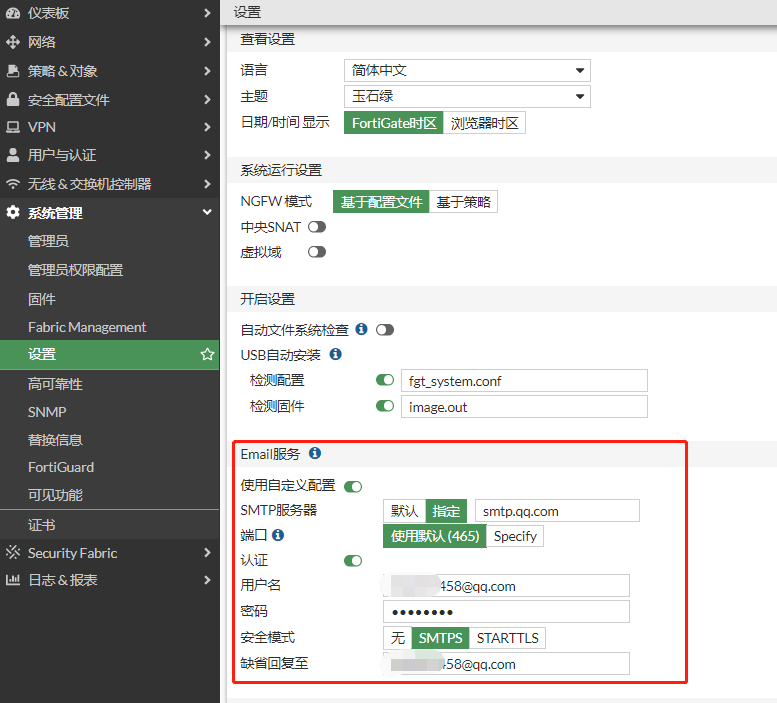This screenshot has width=777, height=703.
Task: Open the 语言 dropdown showing 简体中文
Action: click(467, 71)
